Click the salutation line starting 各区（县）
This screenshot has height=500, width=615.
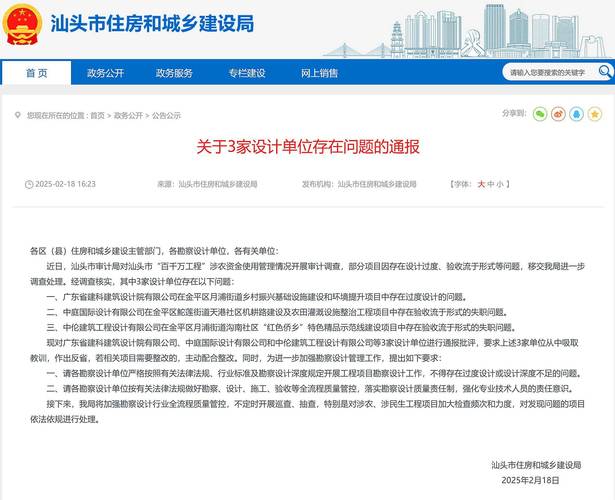point(155,251)
